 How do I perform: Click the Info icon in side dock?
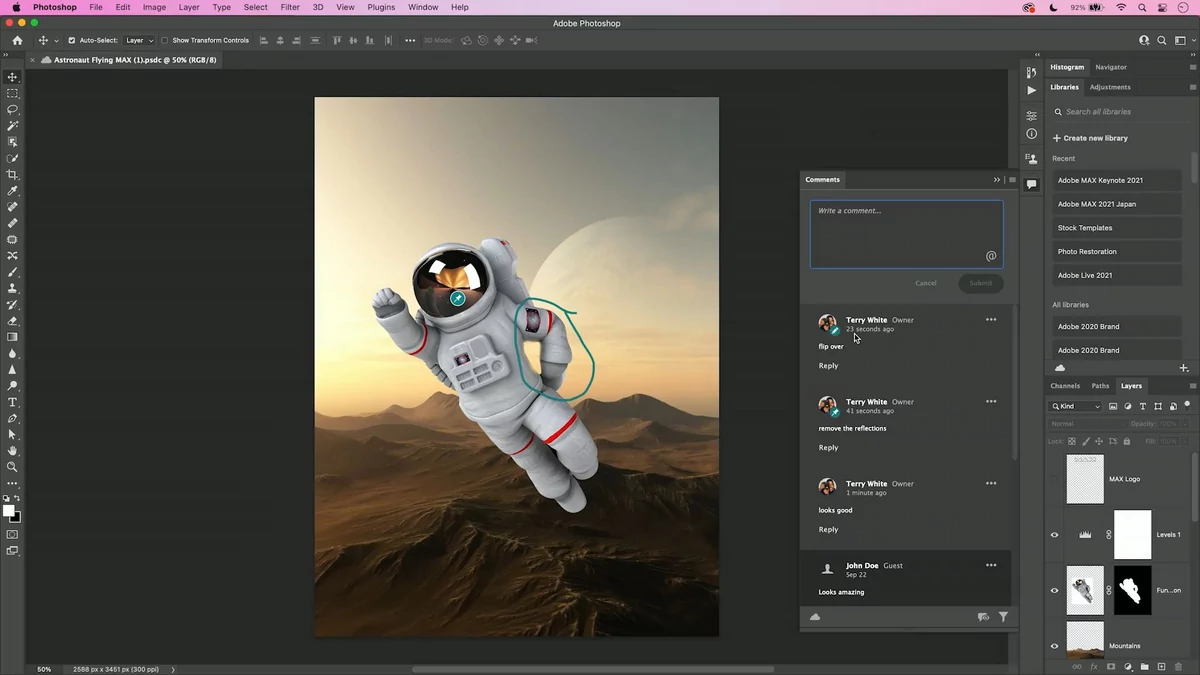pos(1031,134)
